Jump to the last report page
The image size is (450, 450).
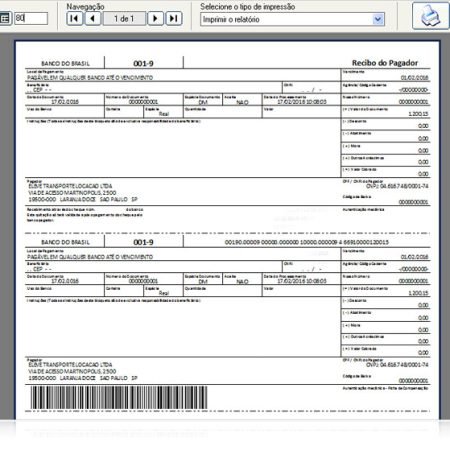[x=174, y=18]
